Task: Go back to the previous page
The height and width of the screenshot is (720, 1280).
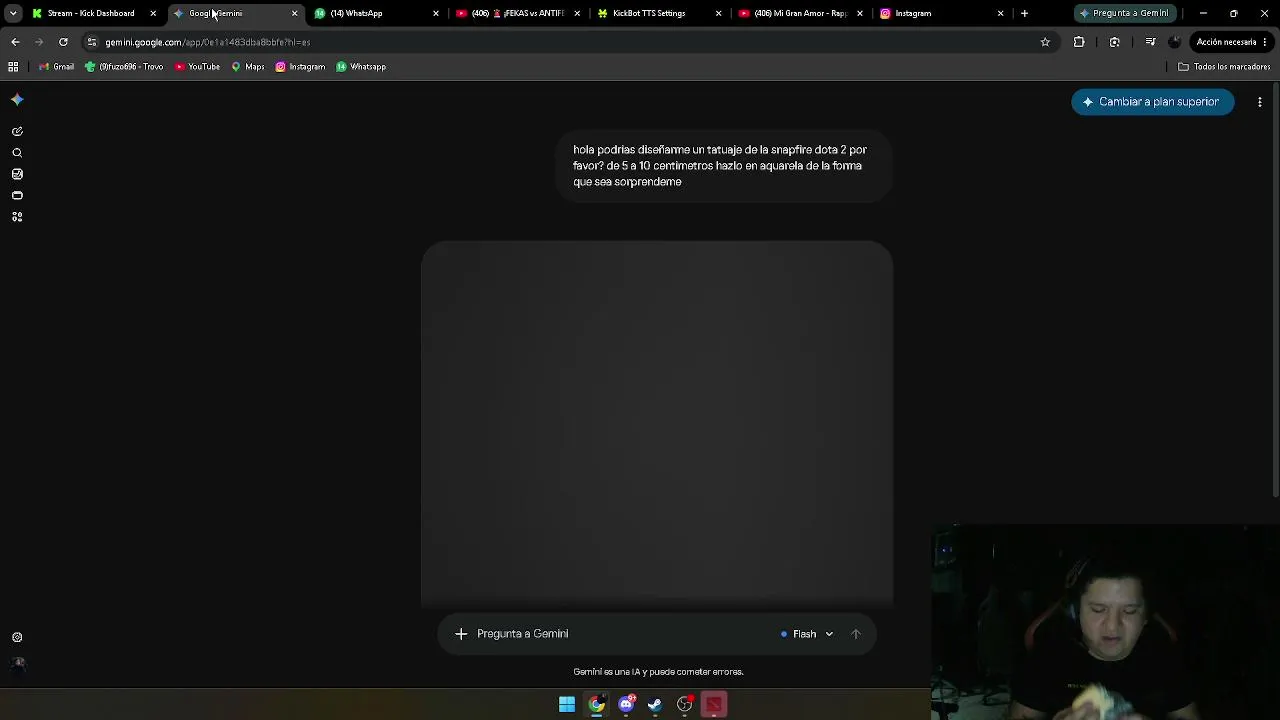Action: pos(15,42)
